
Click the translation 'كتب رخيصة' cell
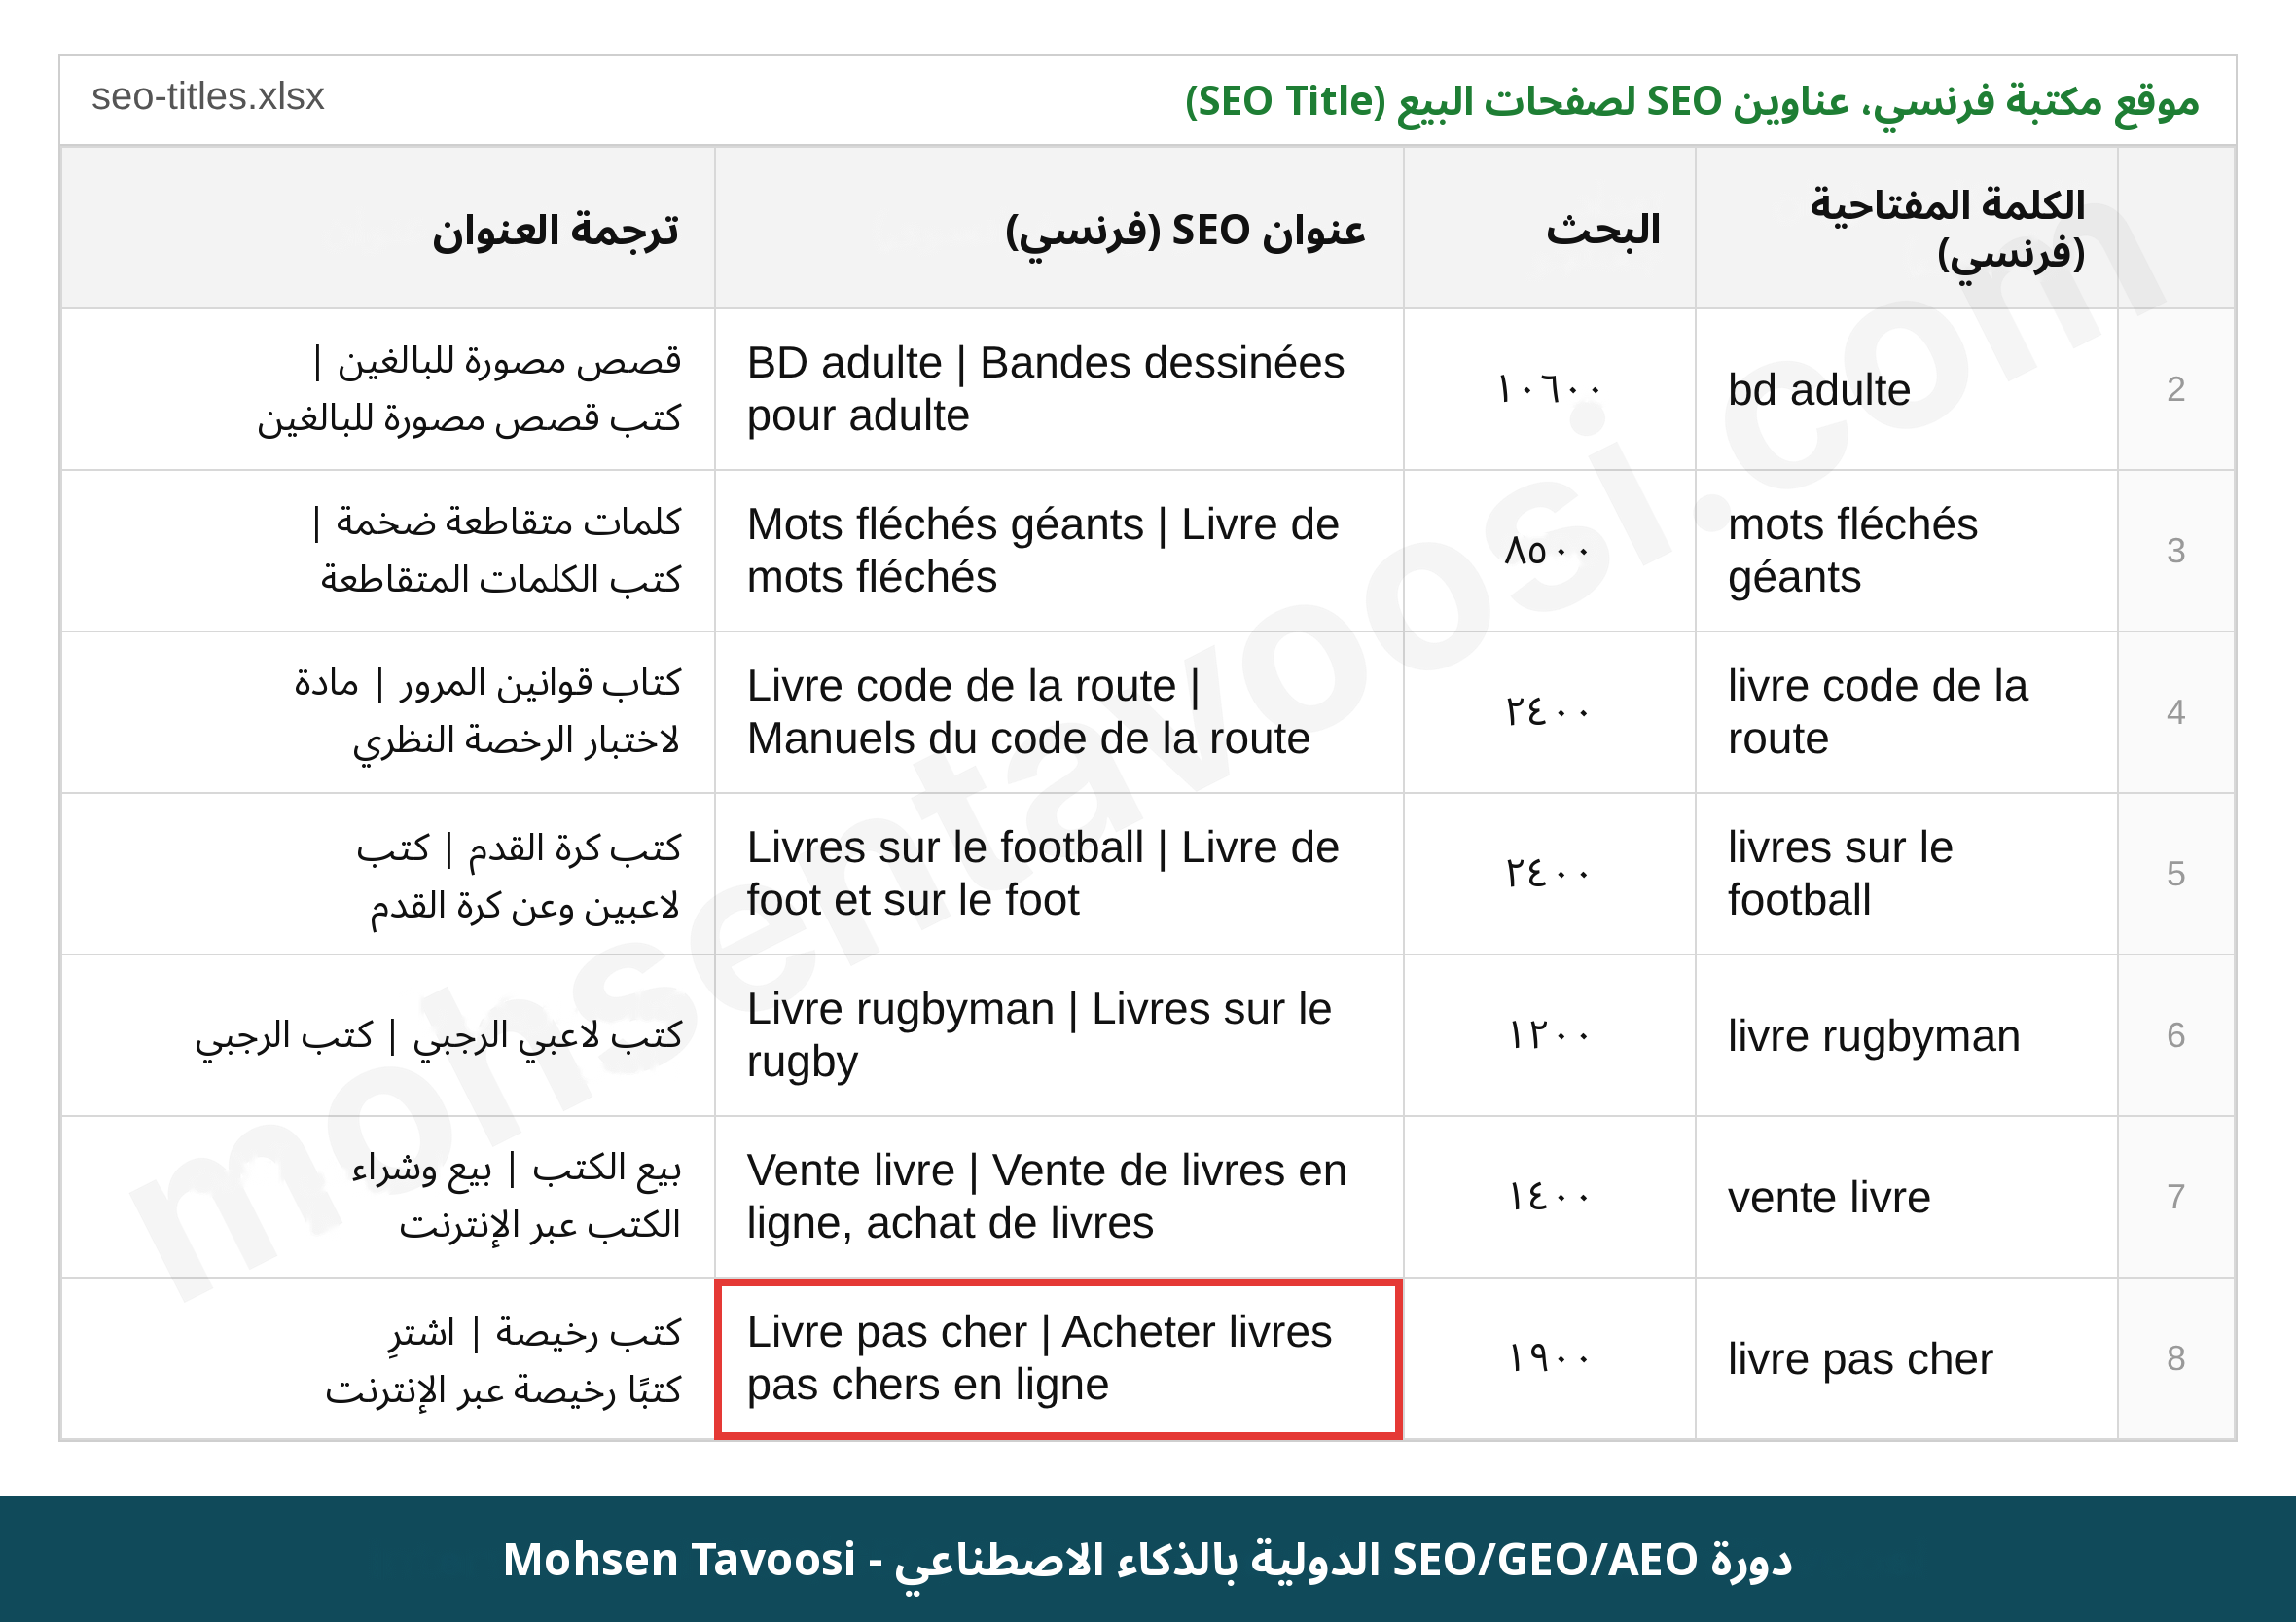coord(388,1358)
